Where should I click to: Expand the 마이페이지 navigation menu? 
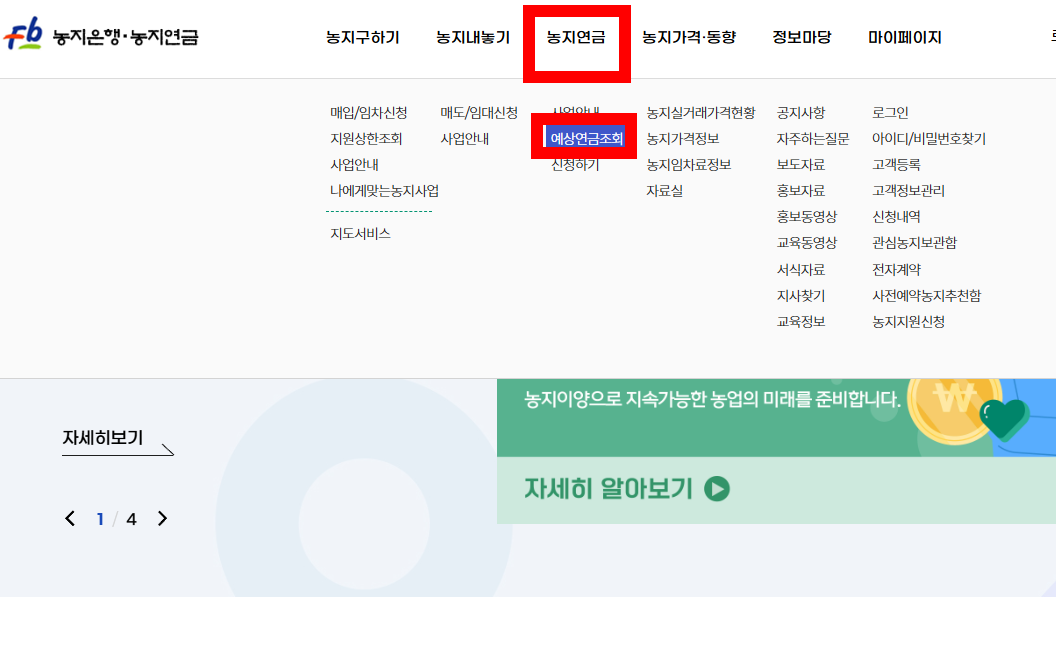(904, 38)
